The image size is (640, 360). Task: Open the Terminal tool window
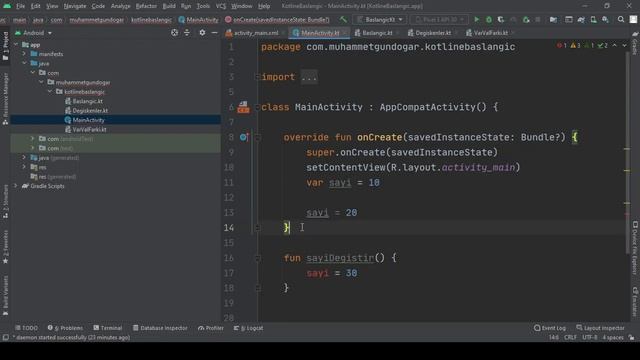click(x=108, y=328)
